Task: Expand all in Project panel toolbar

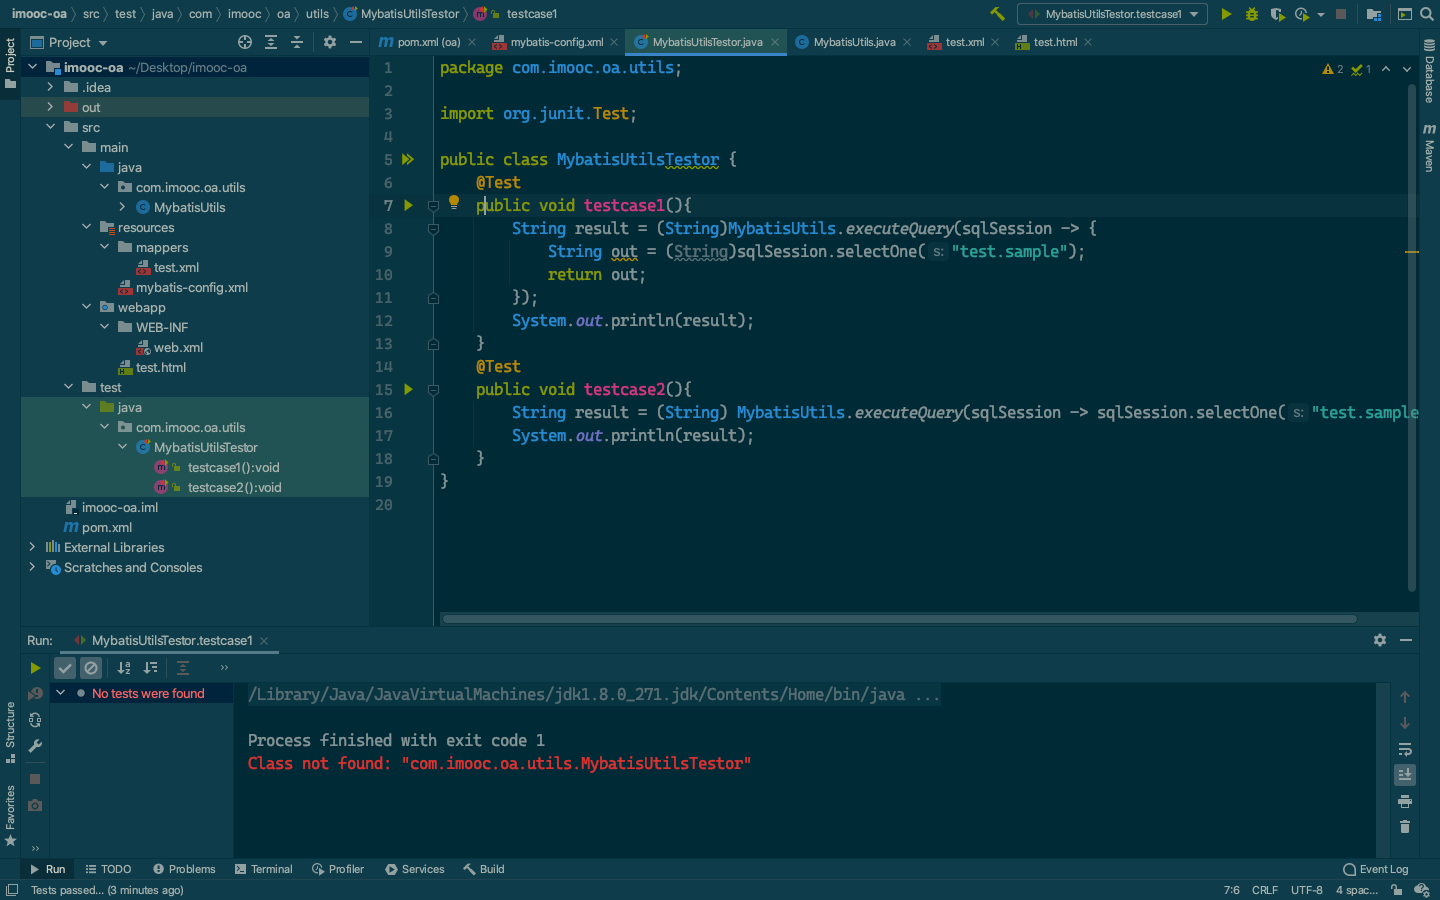Action: 271,42
